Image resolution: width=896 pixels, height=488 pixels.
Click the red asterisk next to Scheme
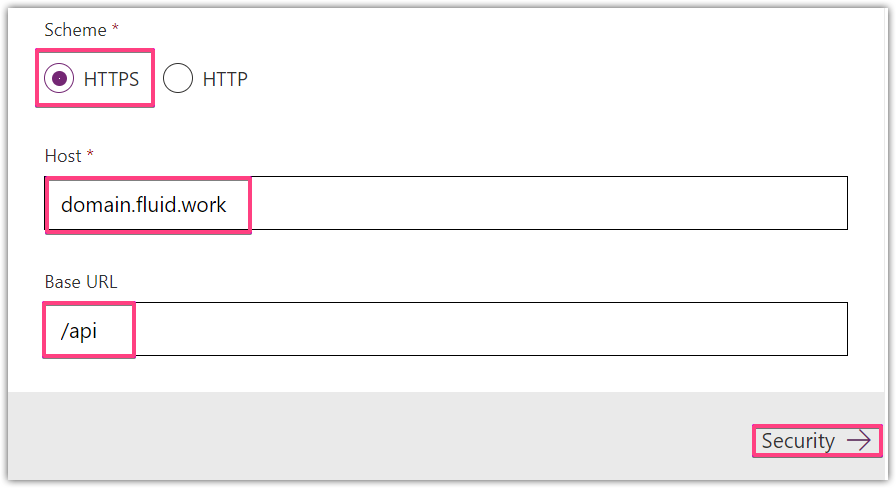(115, 27)
